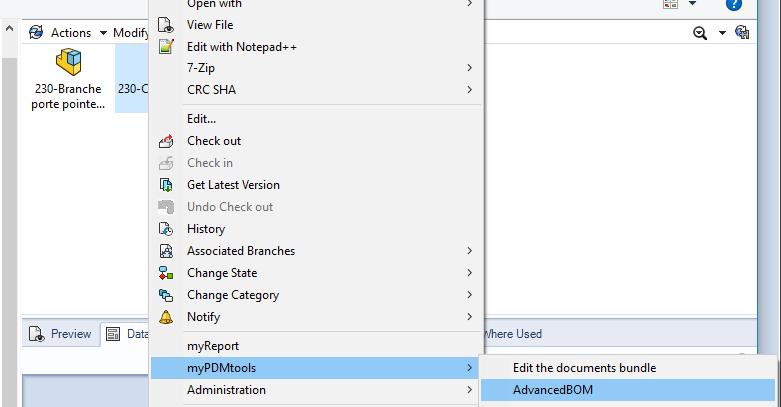Image resolution: width=781 pixels, height=407 pixels.
Task: Click the blue help question mark icon
Action: tap(734, 4)
